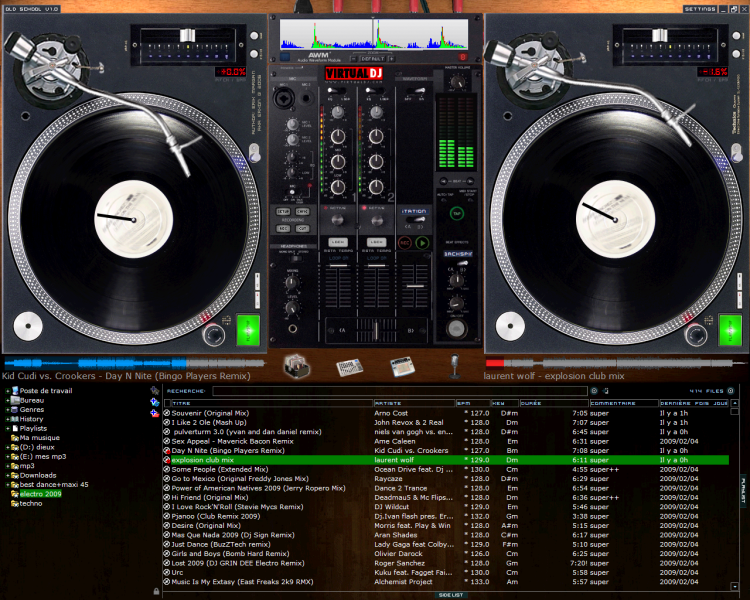Open the vertical Playlist side tab

coord(743,491)
